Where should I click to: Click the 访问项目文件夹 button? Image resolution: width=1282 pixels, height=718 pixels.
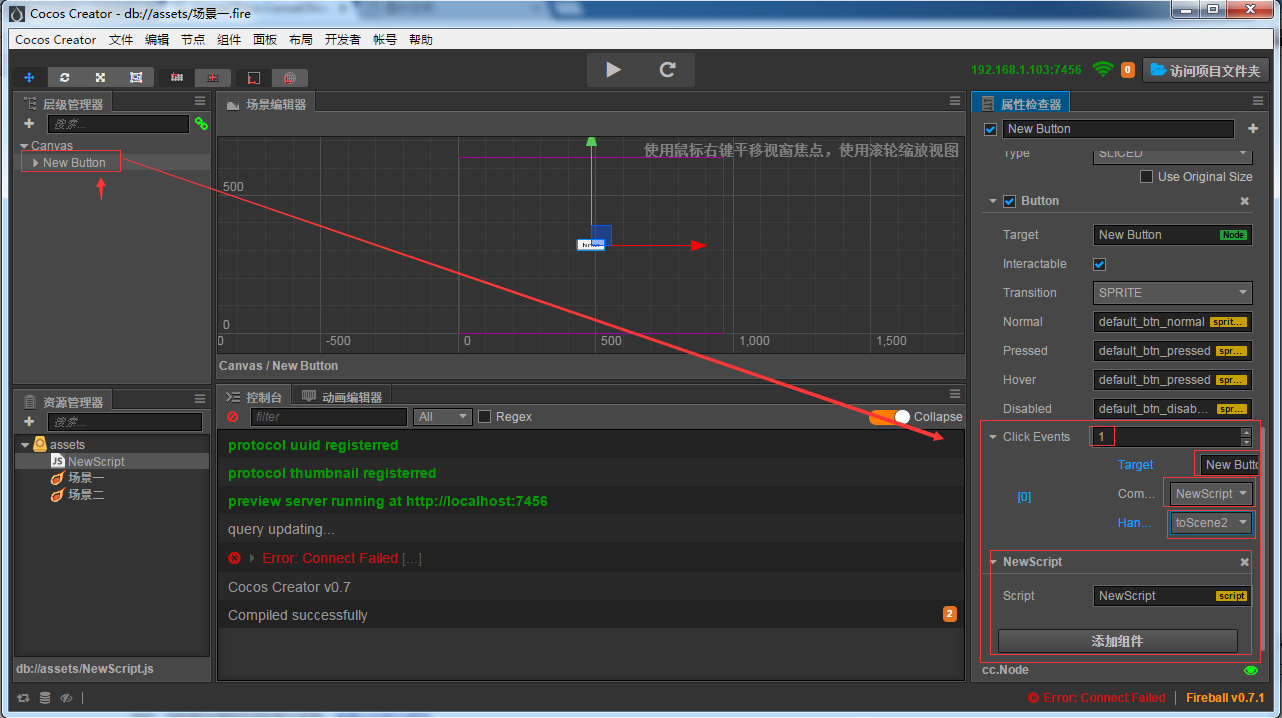click(1206, 70)
